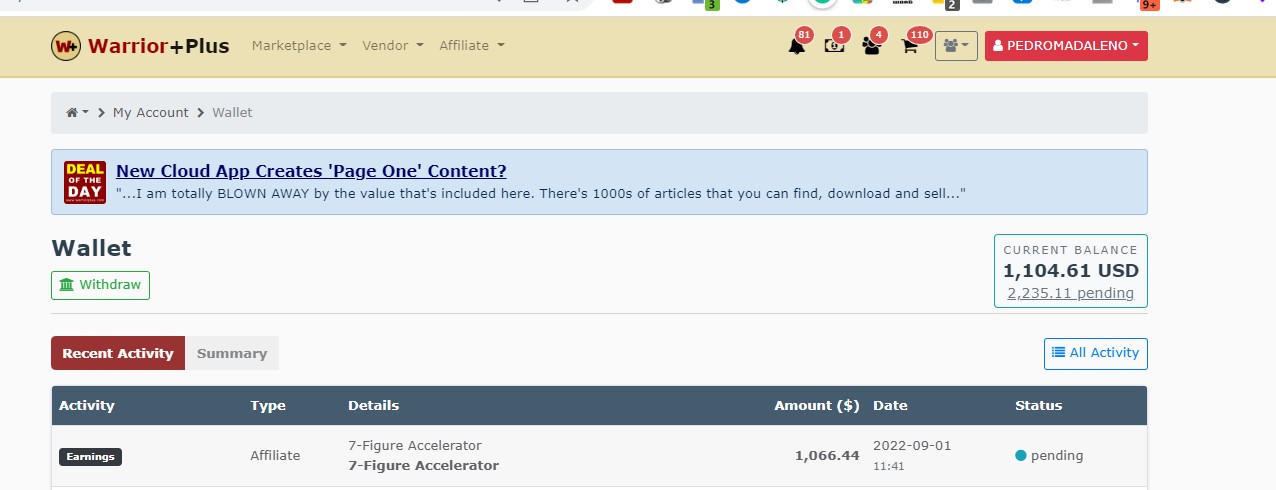Open home icon dropdown in breadcrumb
The image size is (1276, 490).
(77, 113)
